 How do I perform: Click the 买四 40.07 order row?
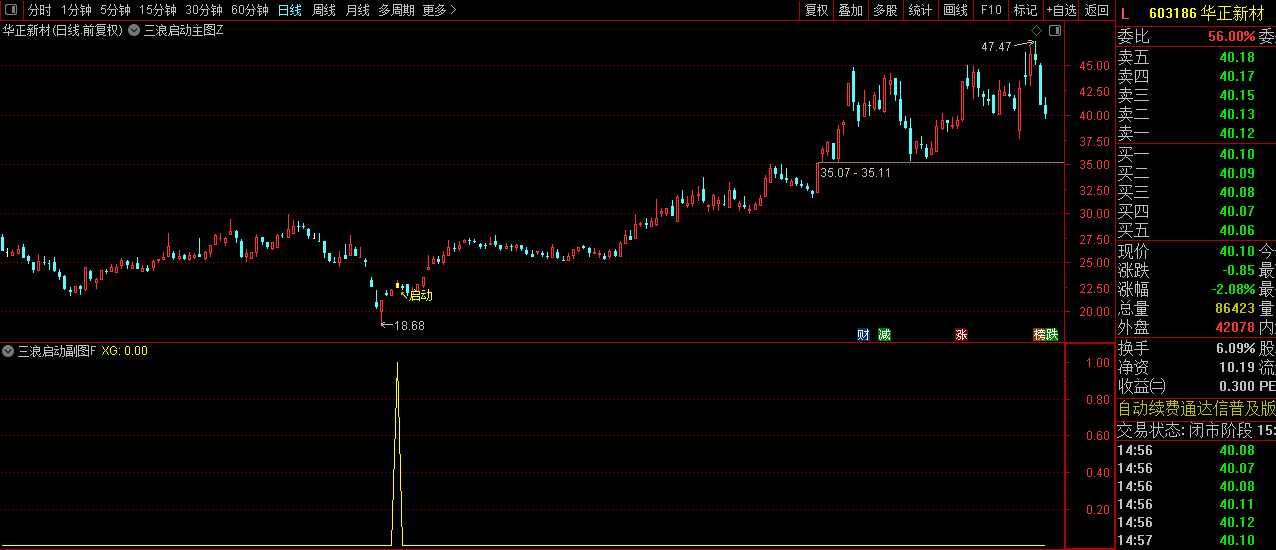[1195, 211]
